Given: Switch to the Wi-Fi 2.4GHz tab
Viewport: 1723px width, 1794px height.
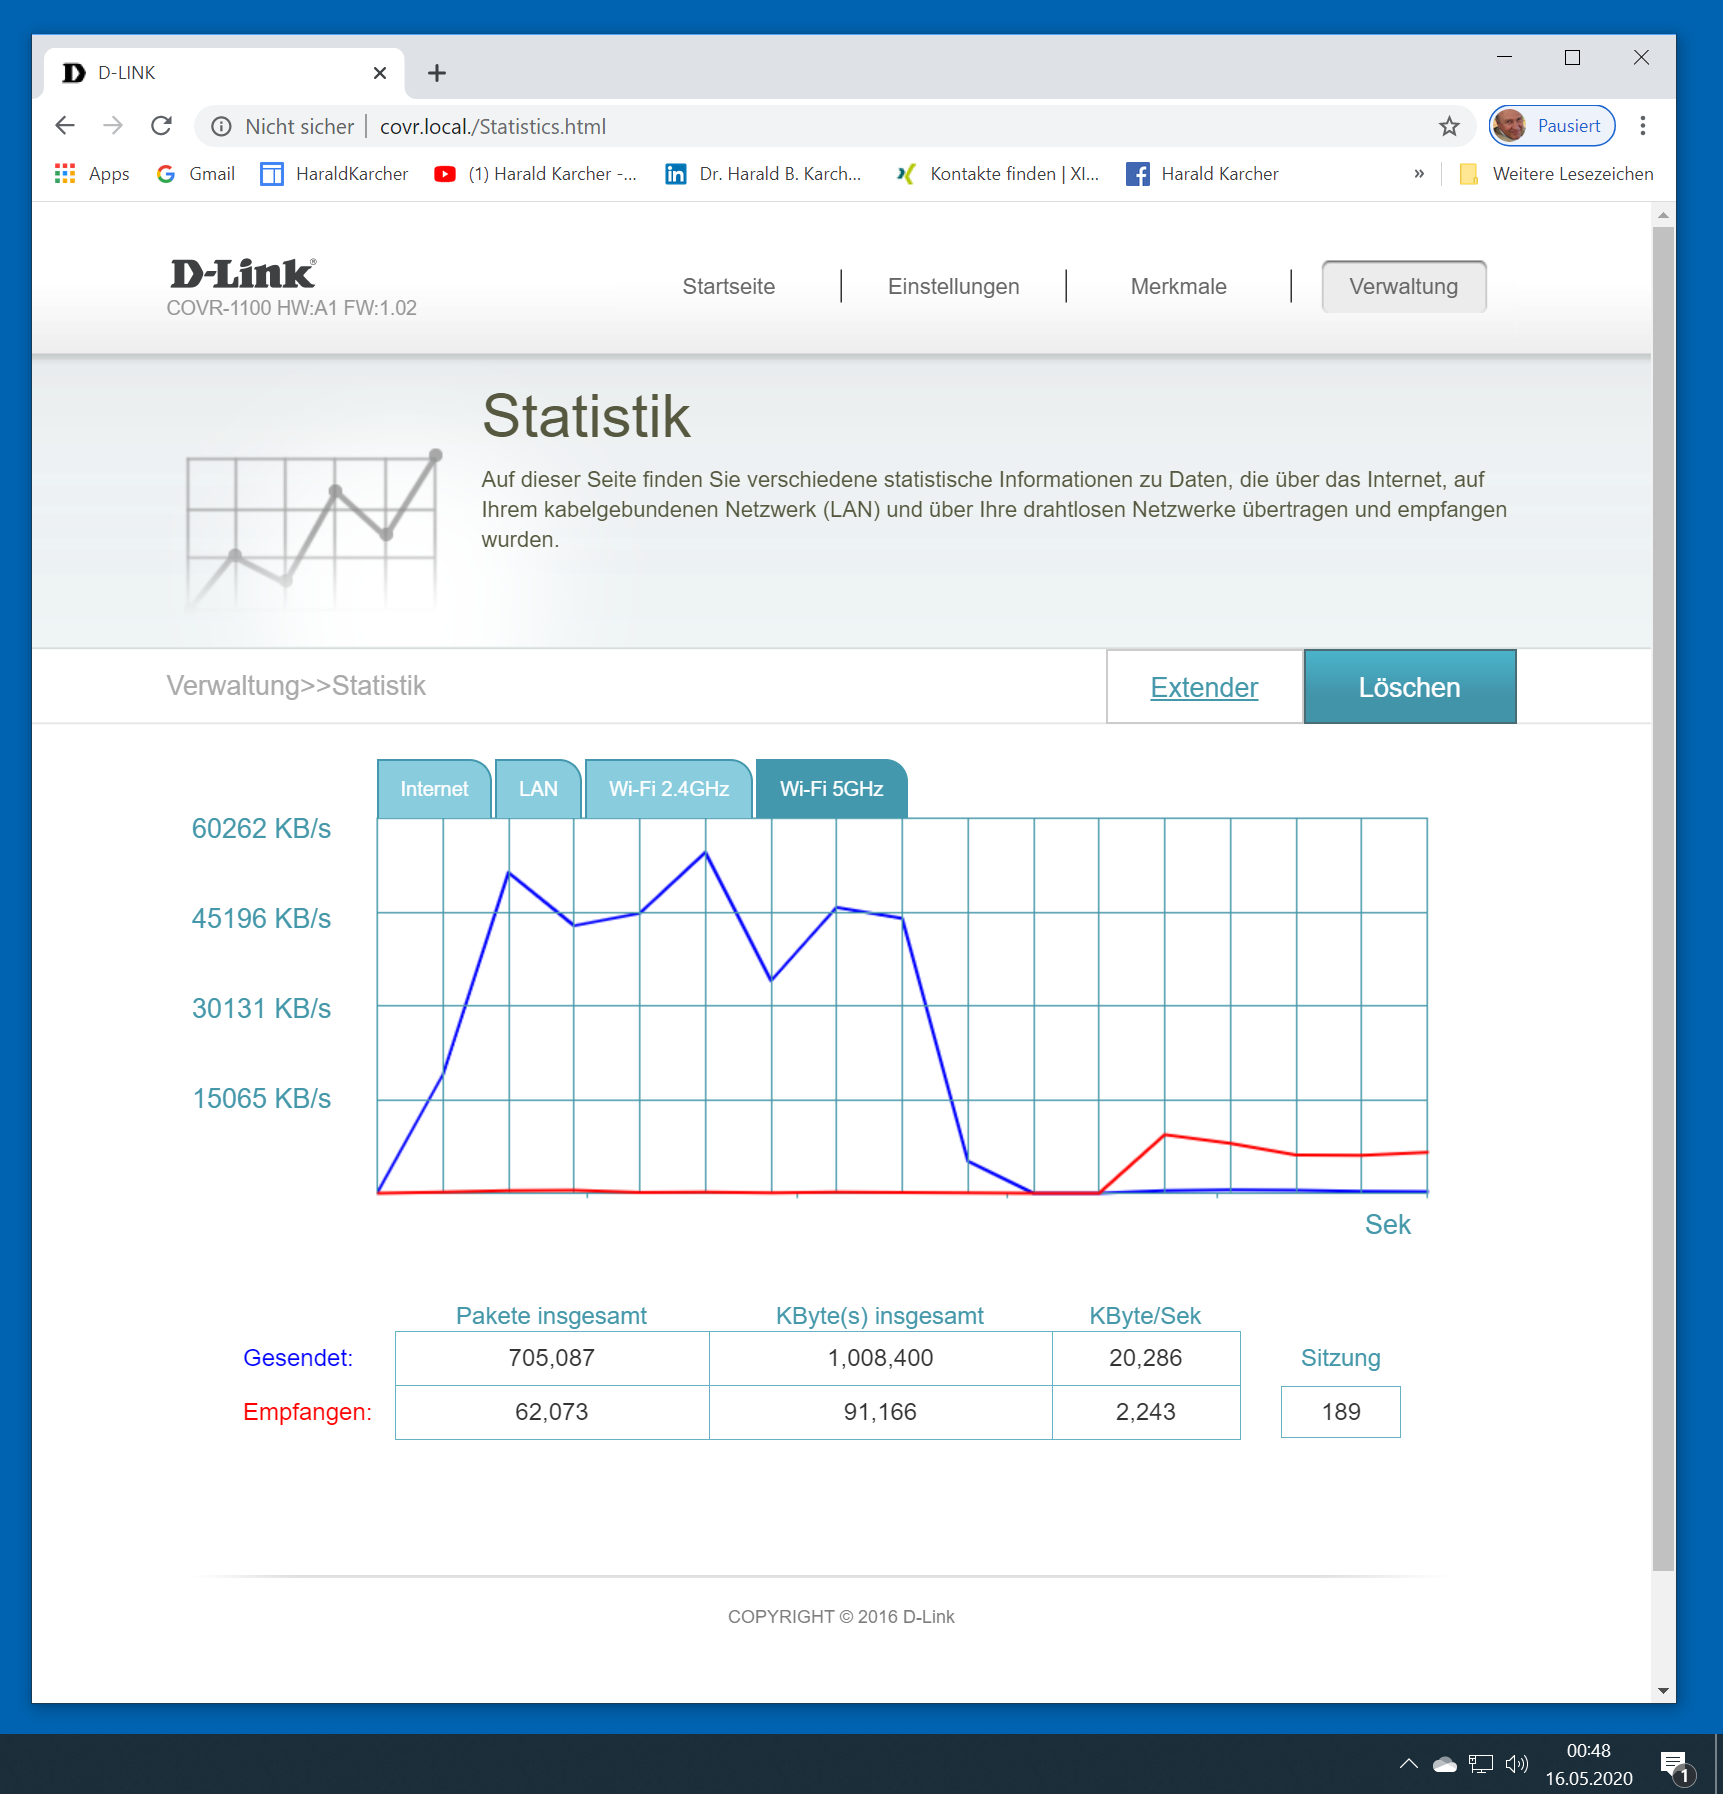Looking at the screenshot, I should coord(668,789).
